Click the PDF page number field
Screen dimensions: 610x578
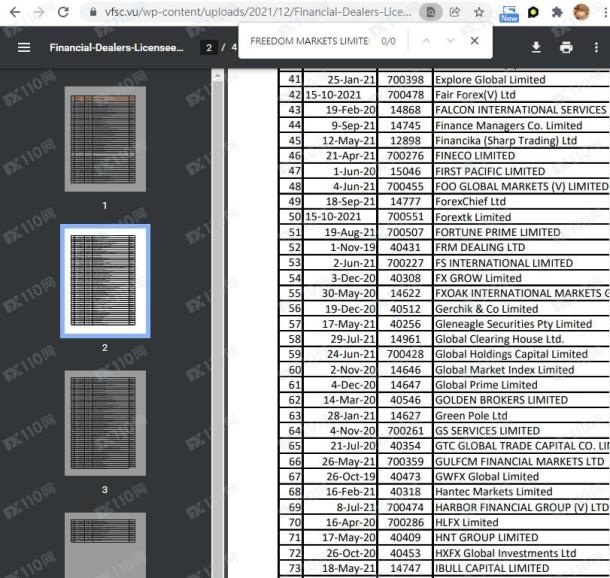[209, 47]
